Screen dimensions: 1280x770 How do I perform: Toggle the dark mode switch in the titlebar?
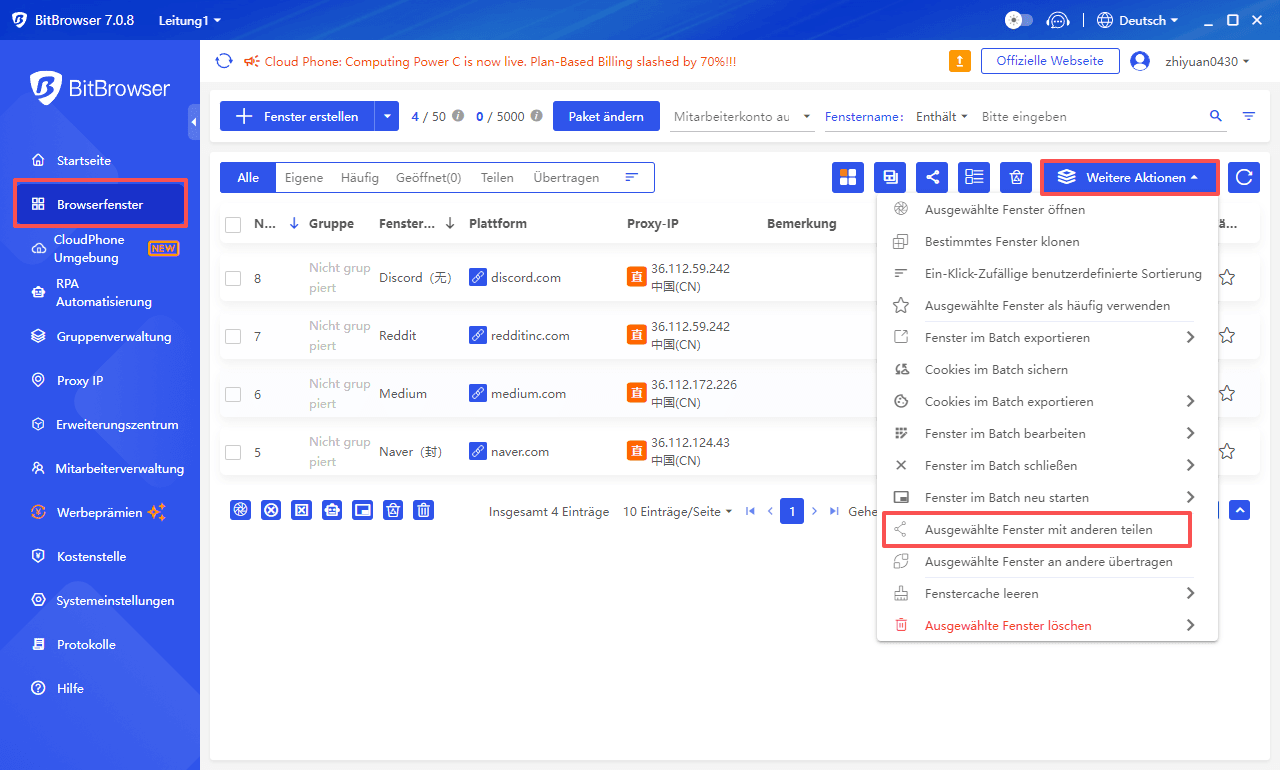[x=1020, y=19]
